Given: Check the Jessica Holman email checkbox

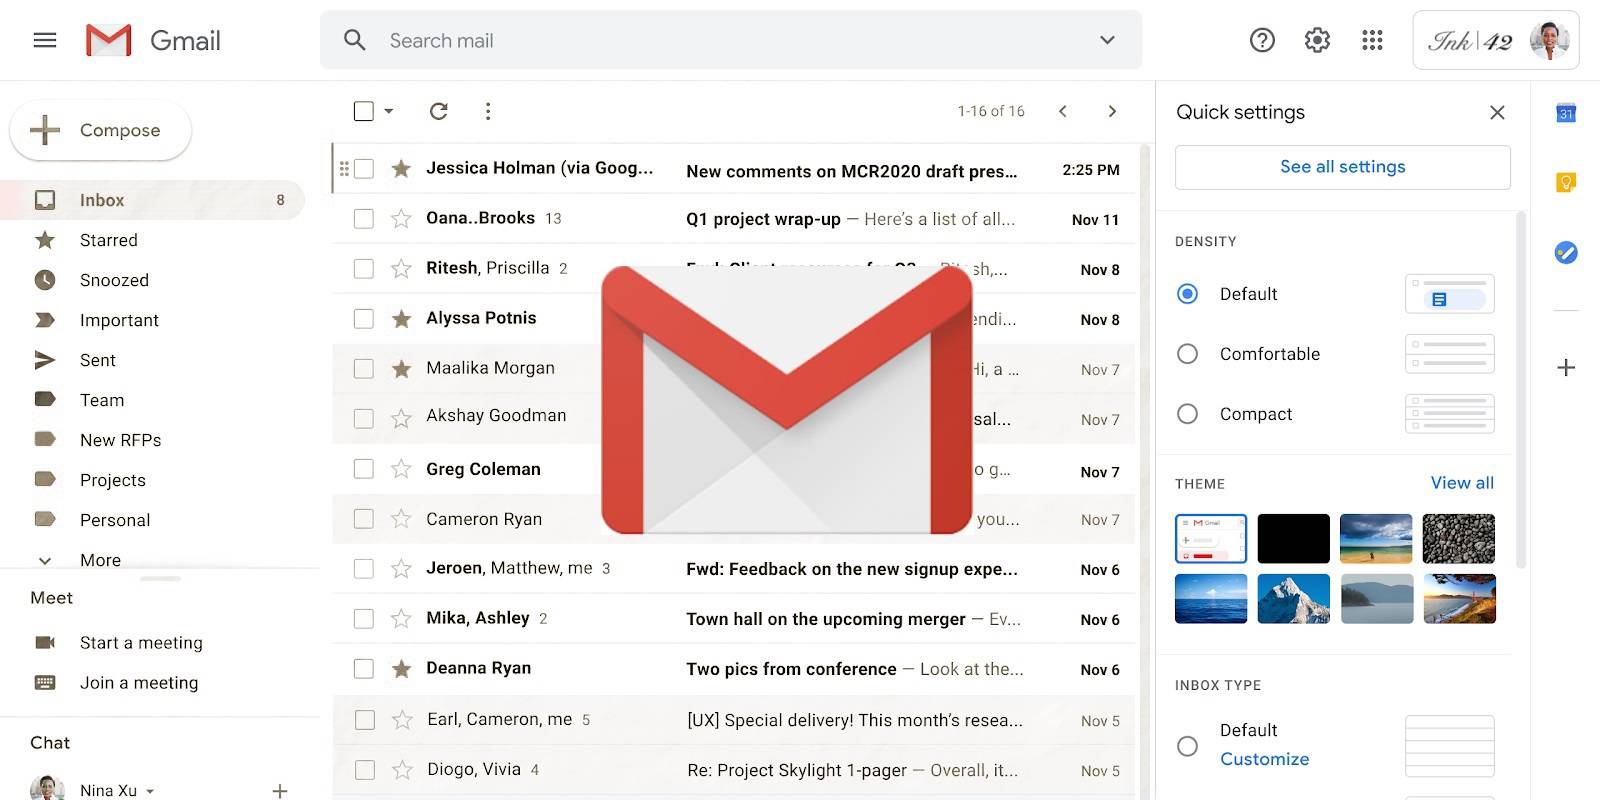Looking at the screenshot, I should [x=364, y=169].
